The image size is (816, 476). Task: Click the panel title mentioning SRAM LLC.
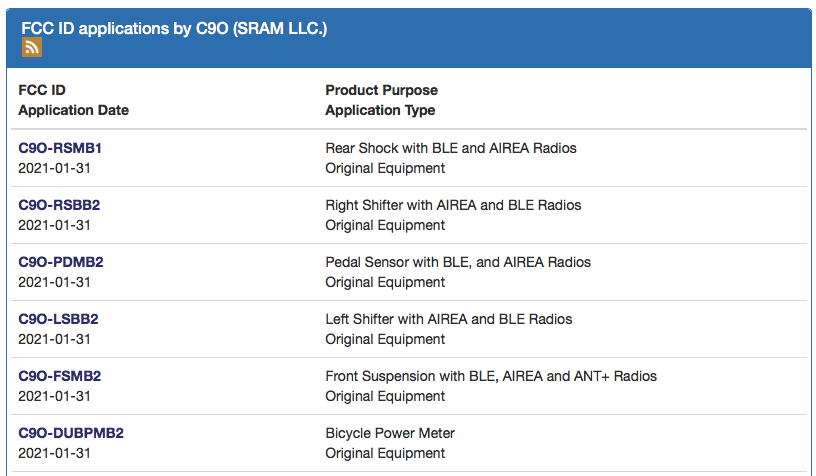(175, 28)
